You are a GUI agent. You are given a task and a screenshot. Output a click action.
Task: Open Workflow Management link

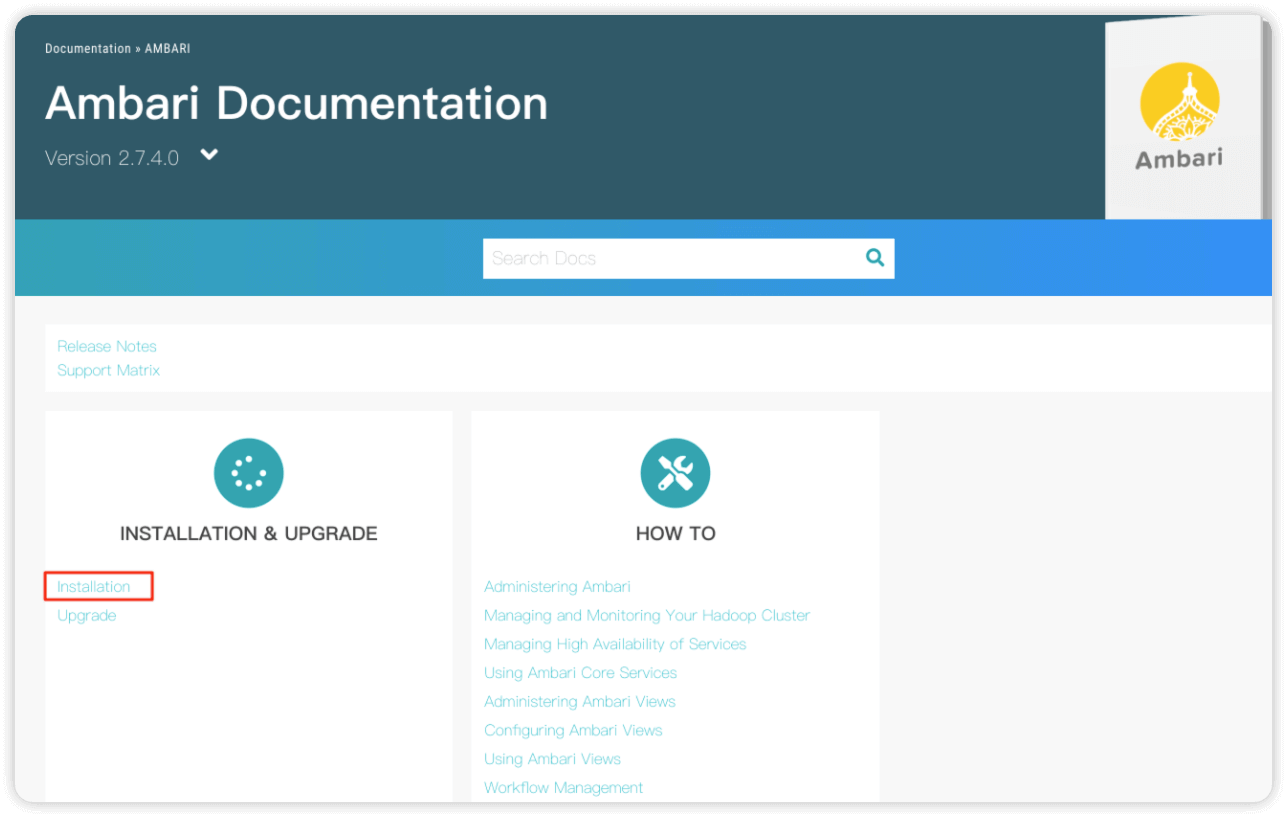[564, 788]
